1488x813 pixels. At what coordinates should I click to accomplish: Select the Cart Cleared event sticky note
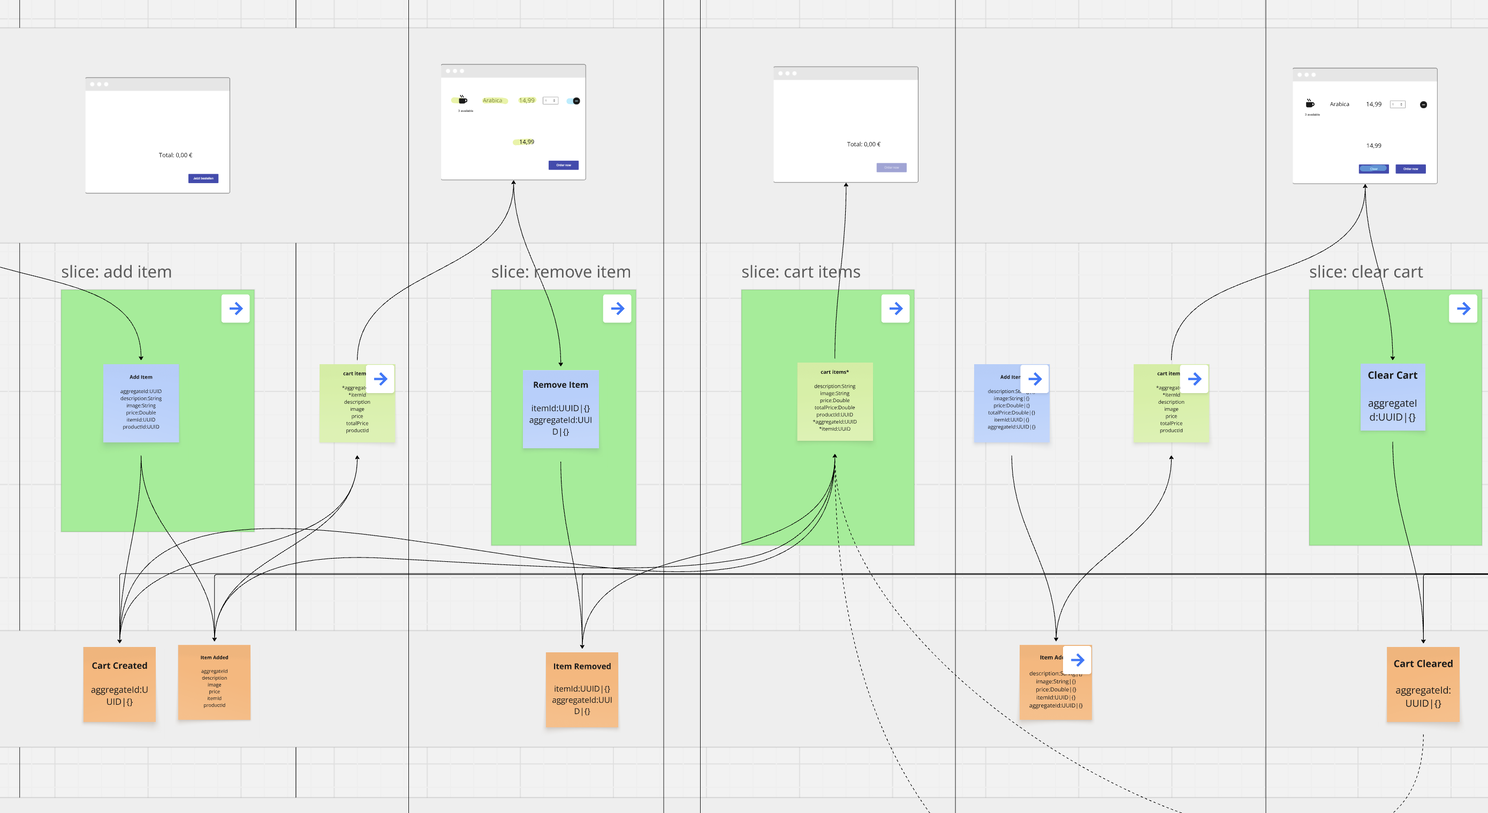(x=1422, y=683)
